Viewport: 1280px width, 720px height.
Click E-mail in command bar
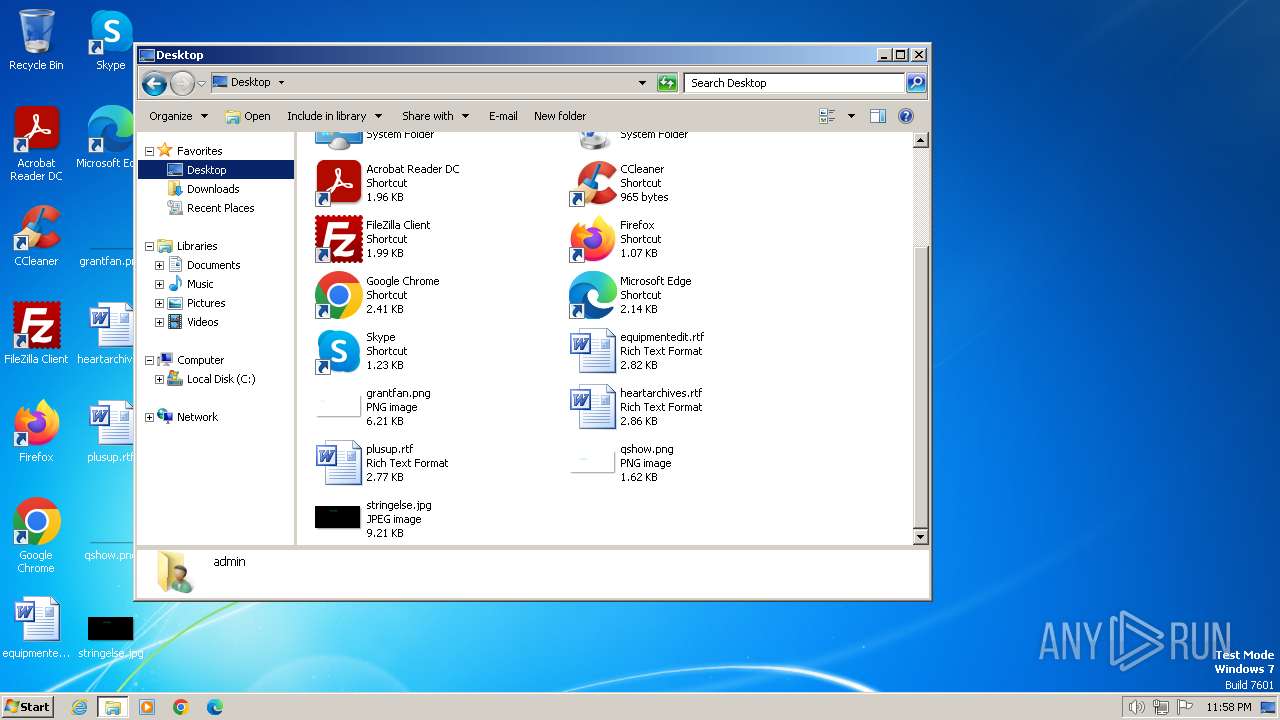(503, 116)
